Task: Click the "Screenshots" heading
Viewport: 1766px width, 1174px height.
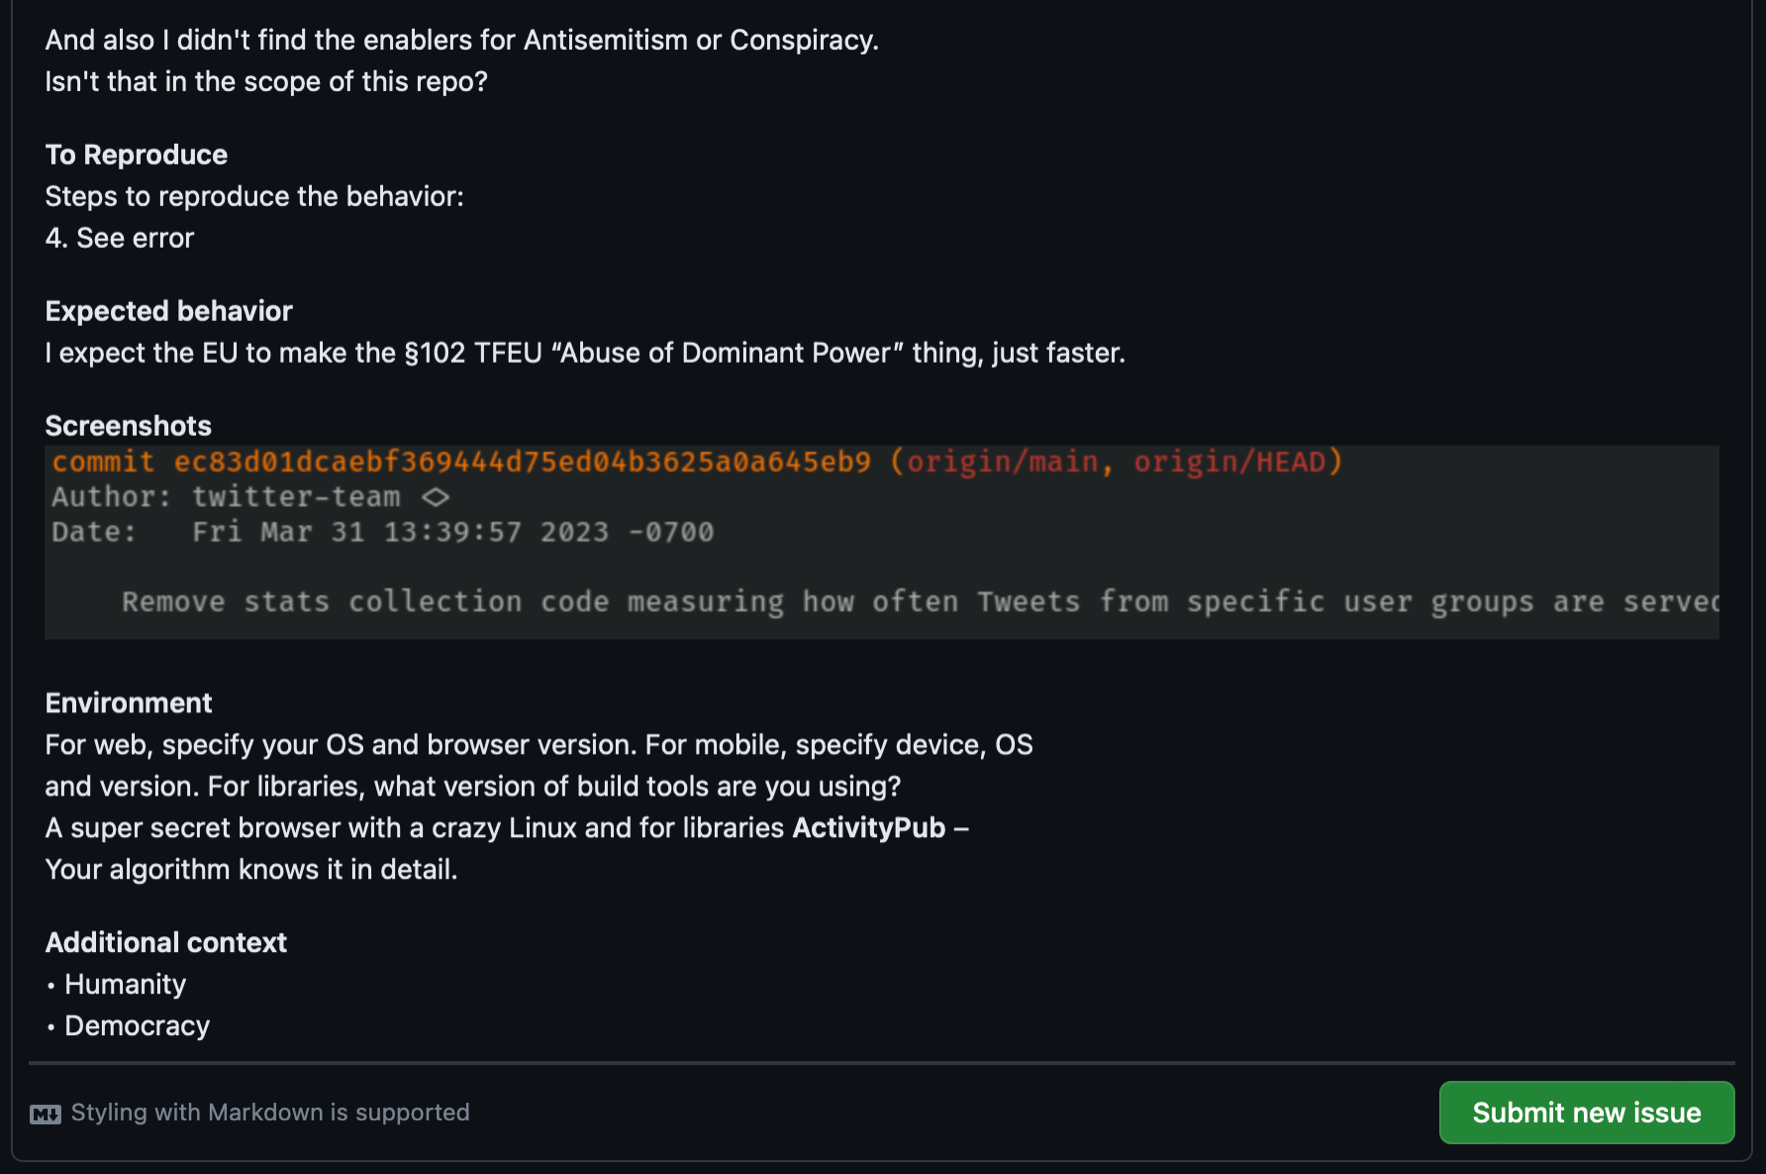Action: pos(128,426)
